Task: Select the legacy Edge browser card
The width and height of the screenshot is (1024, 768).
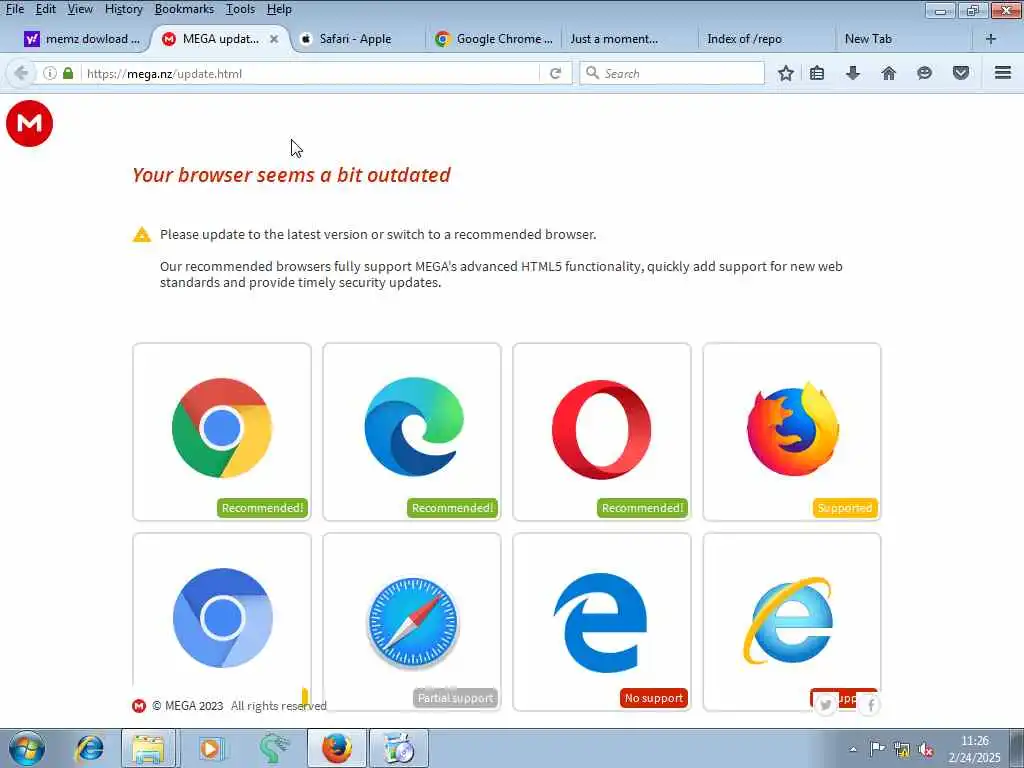Action: [x=602, y=622]
